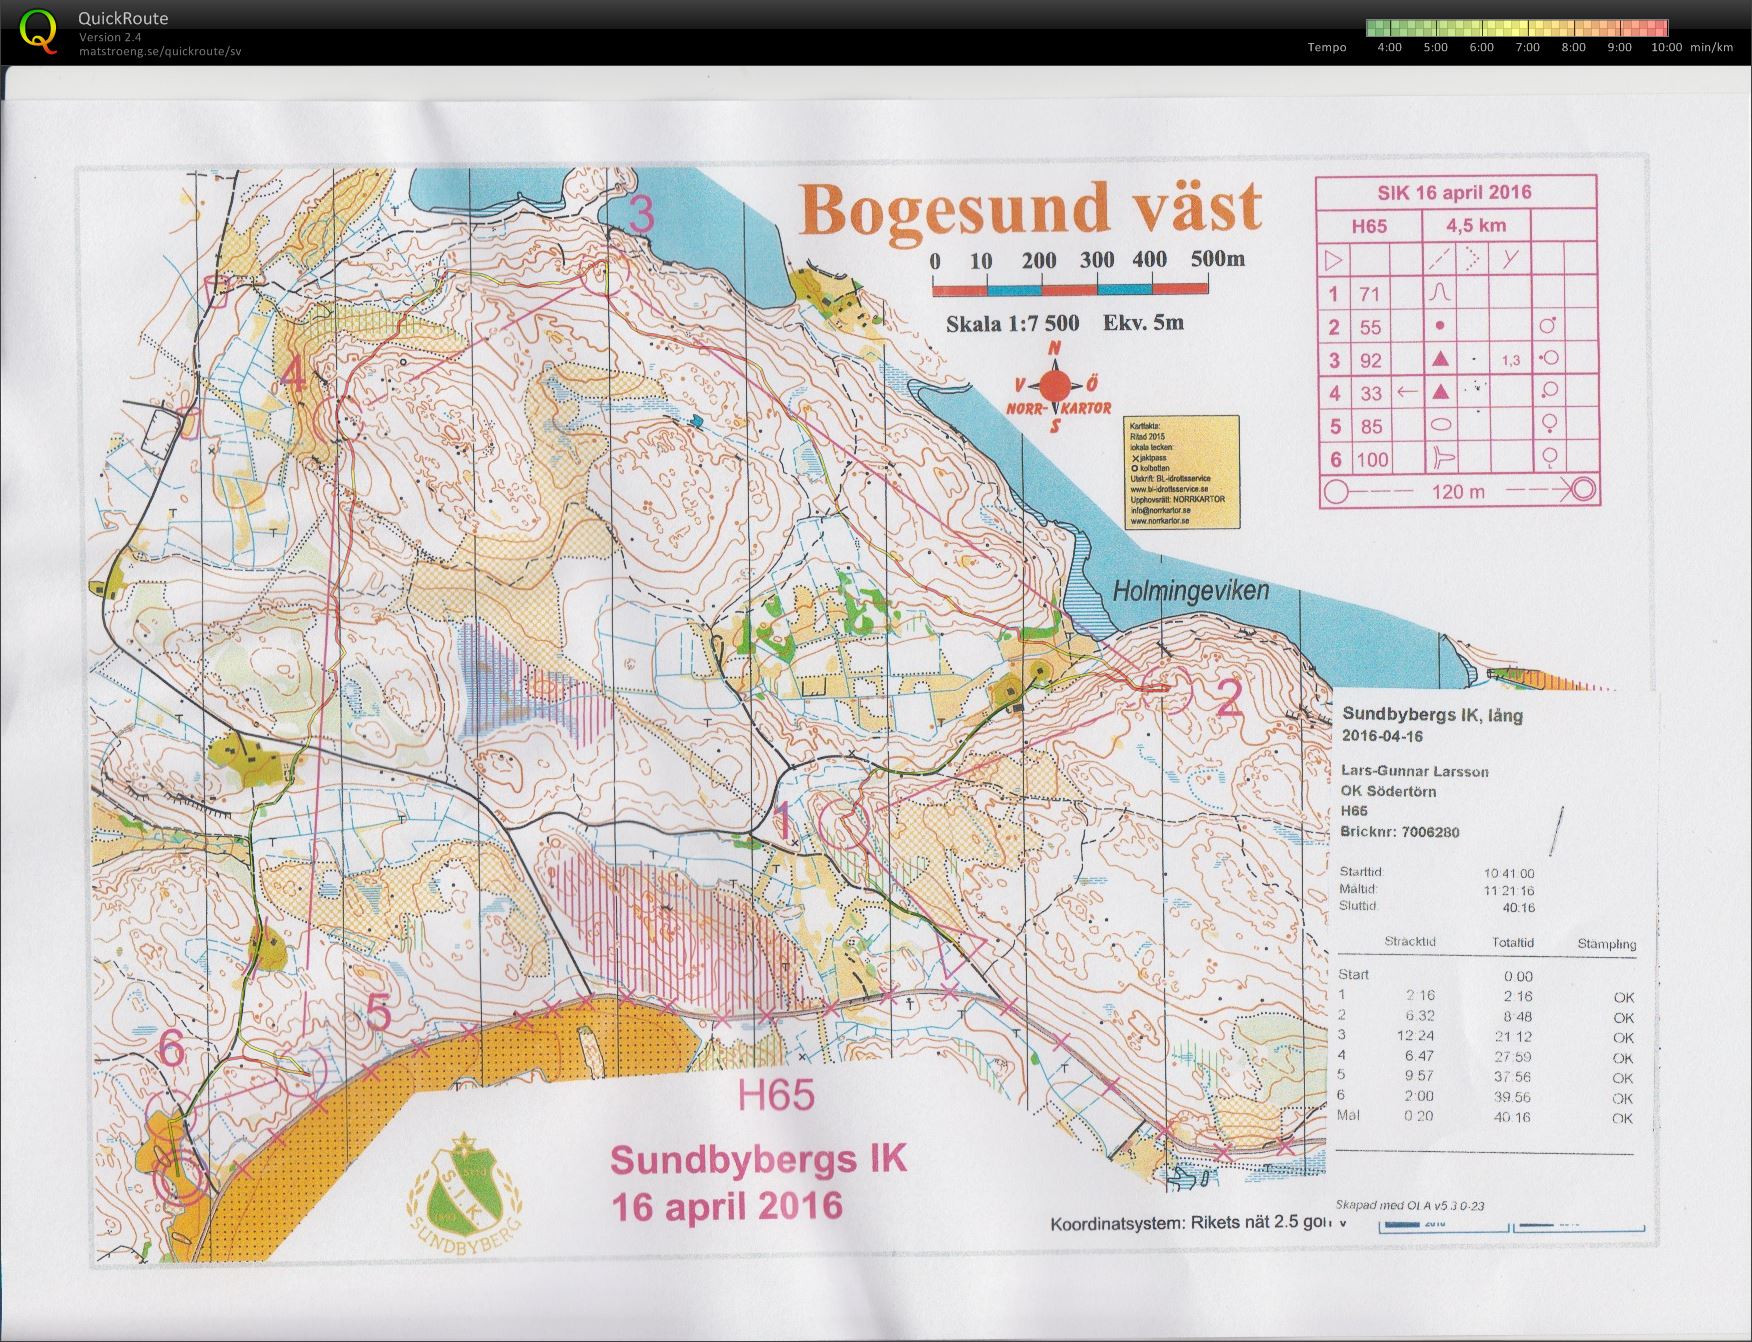Click the Holmingeviken bay label
The width and height of the screenshot is (1752, 1342).
click(1190, 590)
